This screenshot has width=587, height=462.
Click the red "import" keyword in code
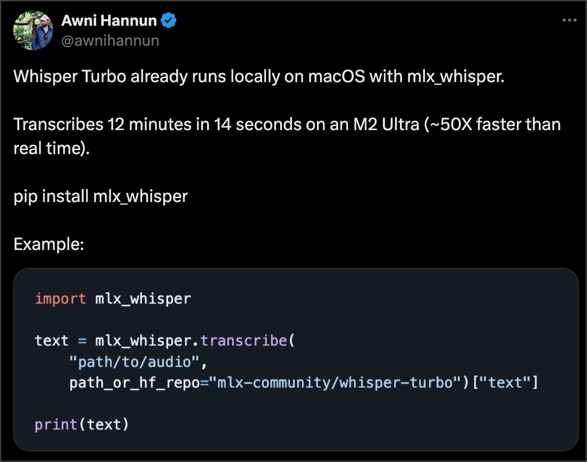60,299
